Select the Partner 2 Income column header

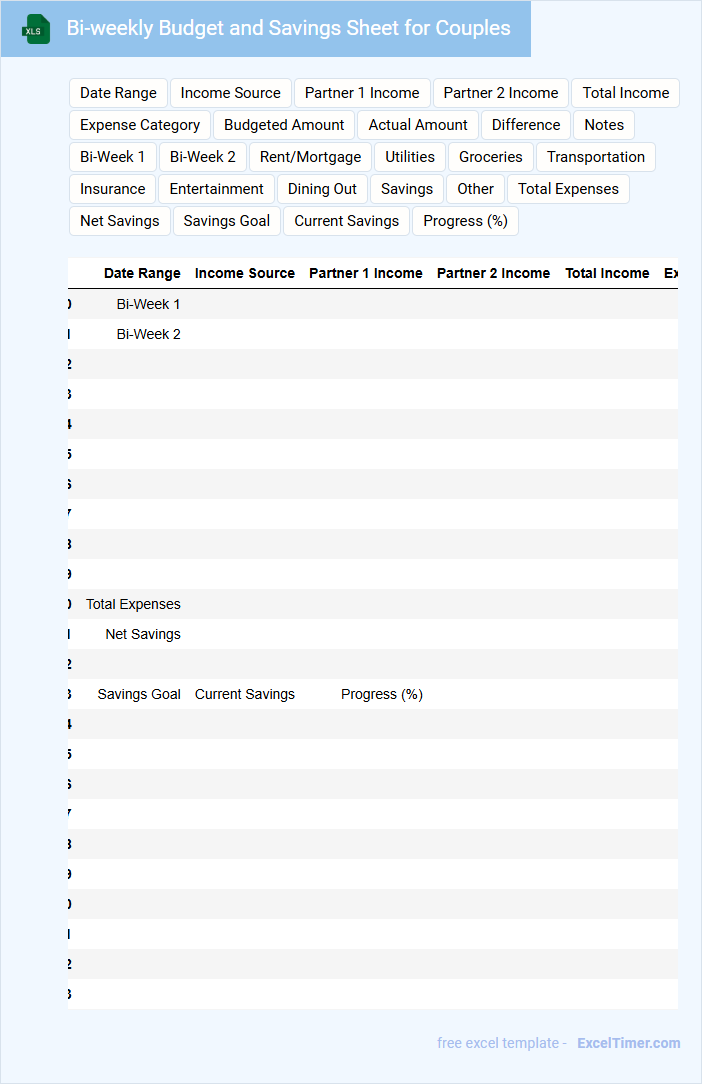(x=493, y=273)
